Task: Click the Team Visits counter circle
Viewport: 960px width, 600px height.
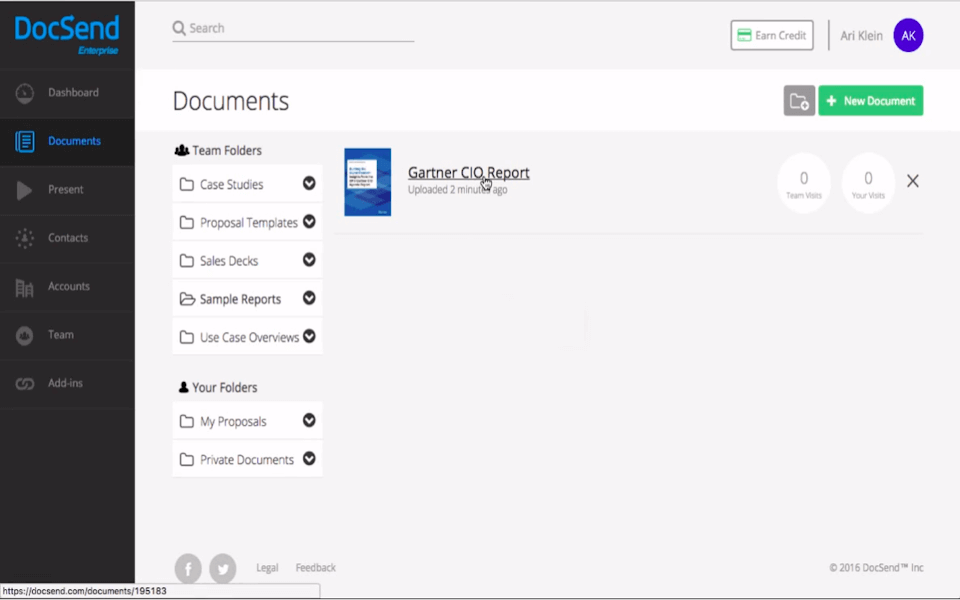Action: coord(803,183)
